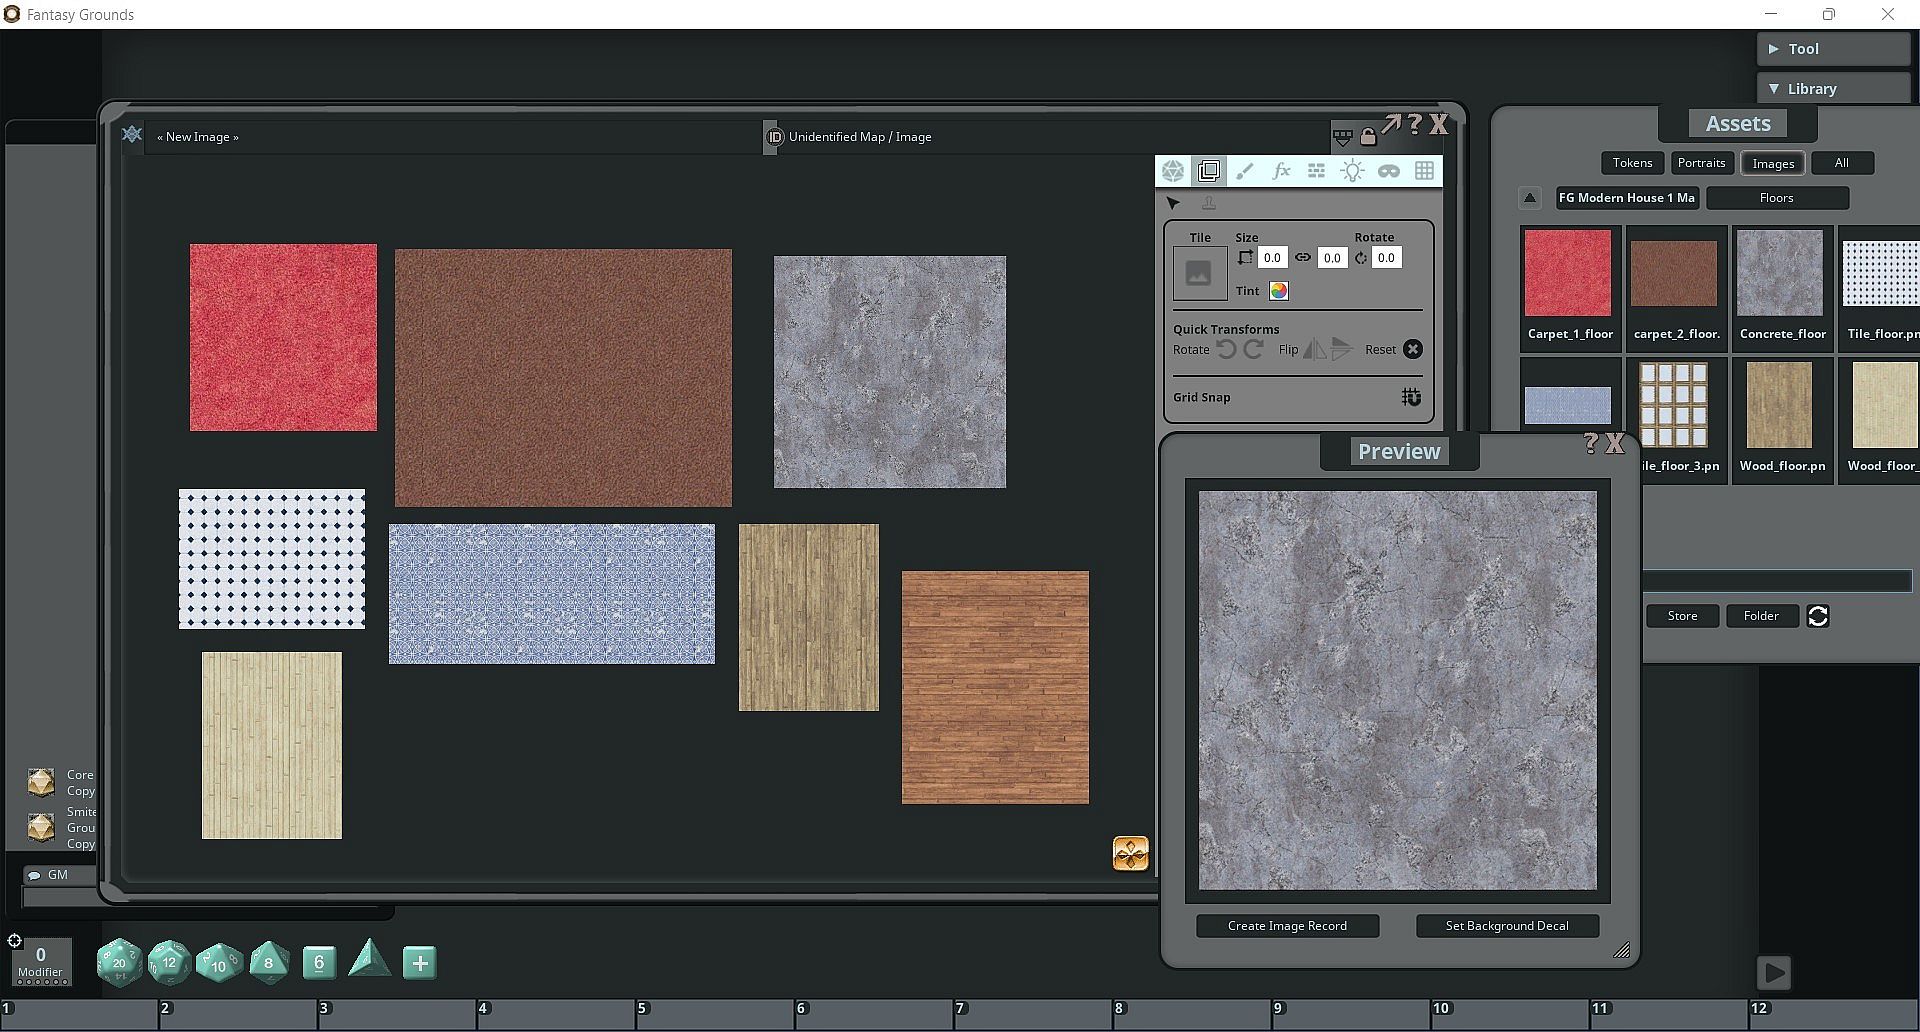
Task: Click the stamp tool icon
Action: click(x=1208, y=204)
